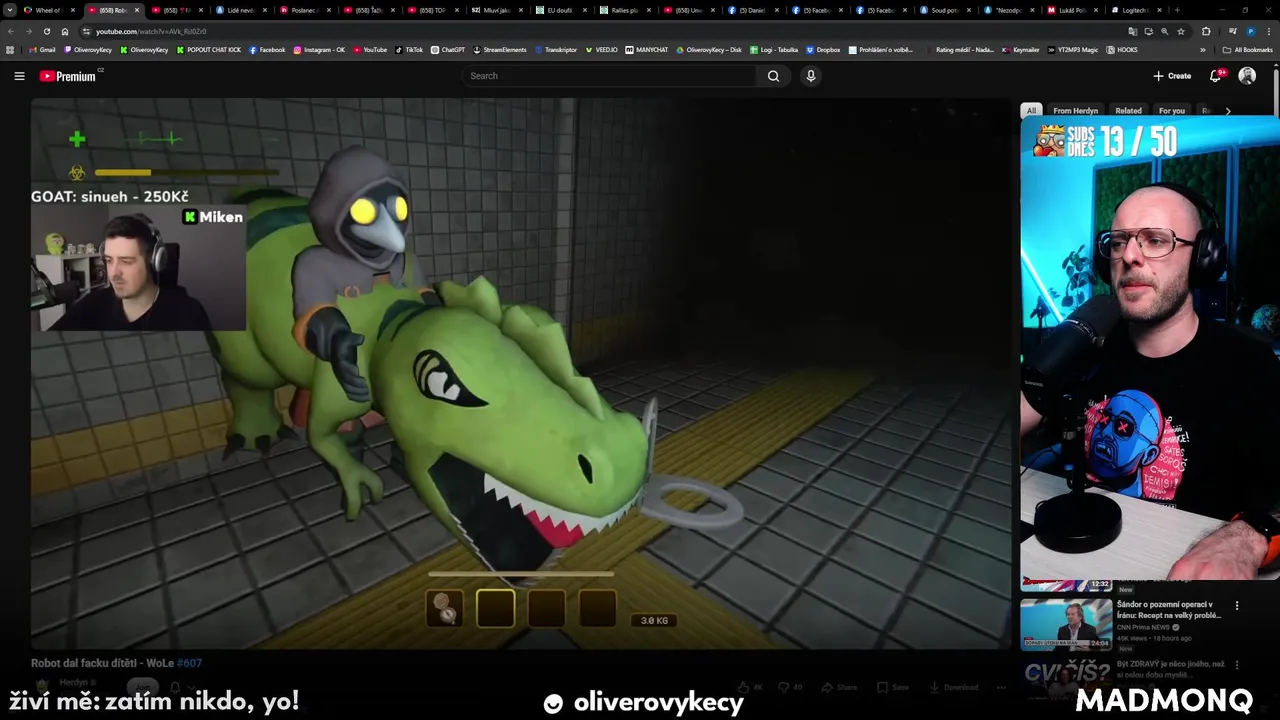1280x720 pixels.
Task: Open YouTube notifications bell
Action: pyautogui.click(x=1216, y=76)
